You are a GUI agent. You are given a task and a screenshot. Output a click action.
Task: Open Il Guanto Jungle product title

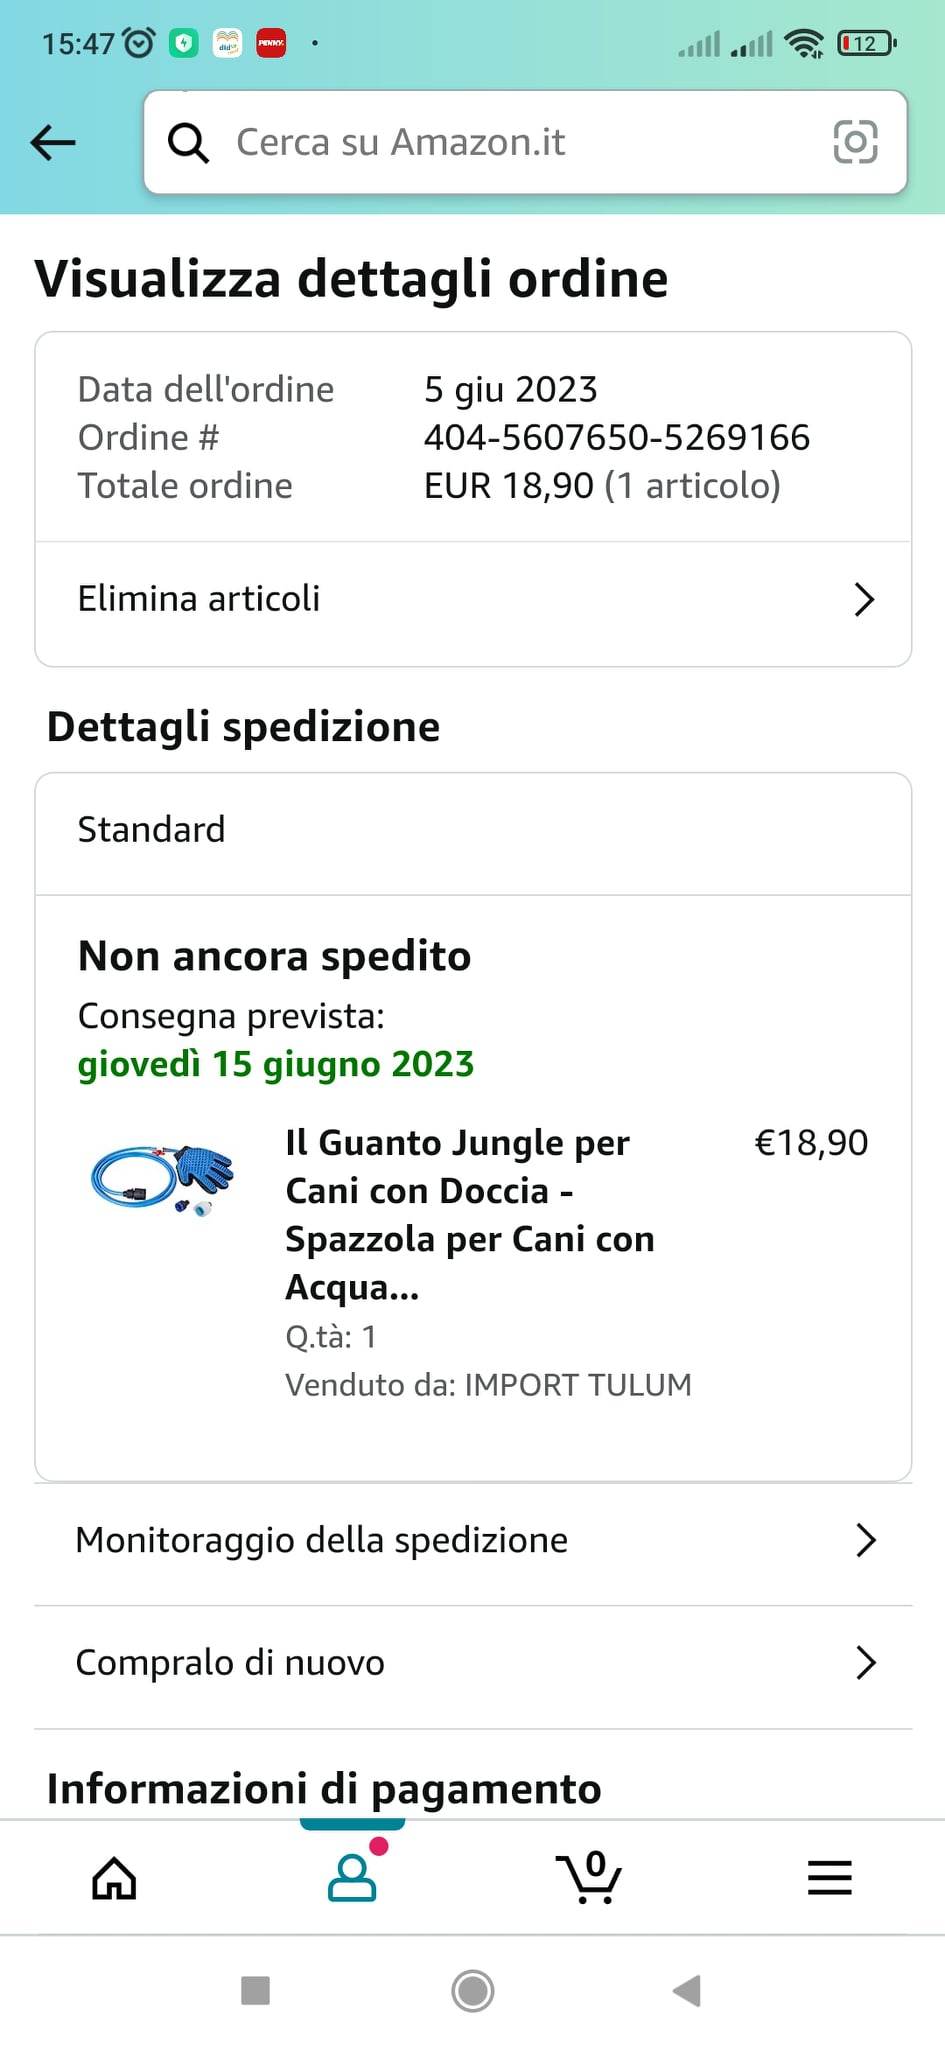click(470, 1214)
